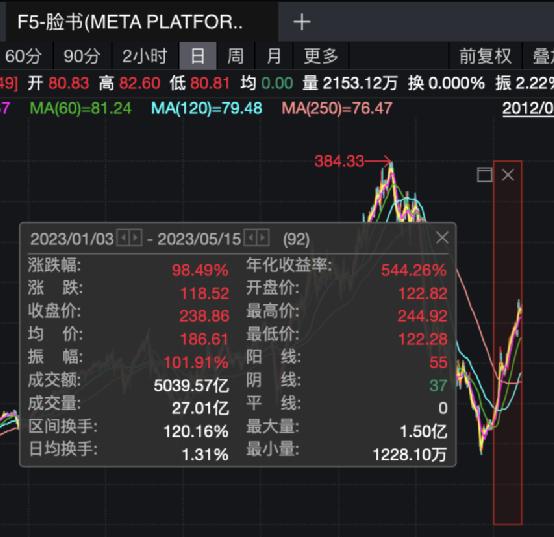The width and height of the screenshot is (554, 537).
Task: Click the (92) trading days count
Action: tap(296, 240)
